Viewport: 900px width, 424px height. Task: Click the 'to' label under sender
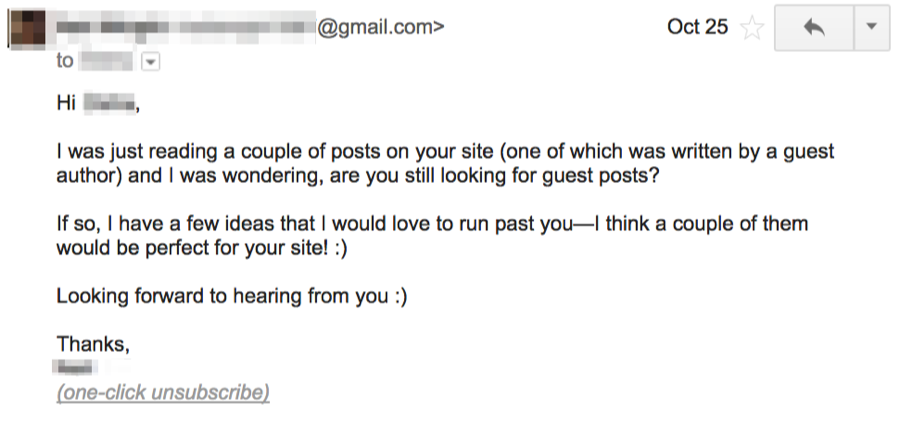pyautogui.click(x=65, y=61)
